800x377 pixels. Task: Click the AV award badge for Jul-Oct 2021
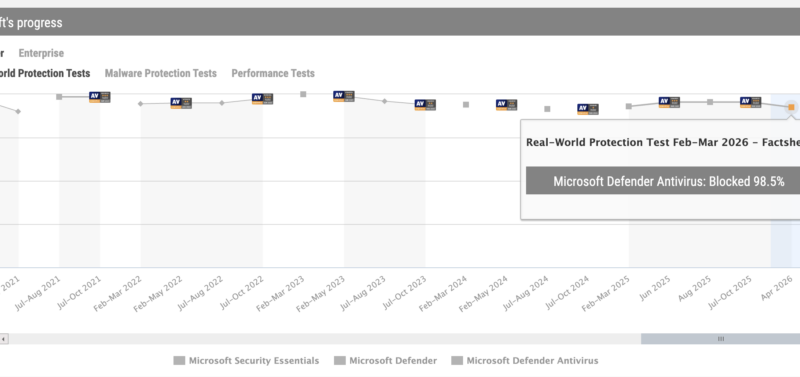click(x=99, y=97)
